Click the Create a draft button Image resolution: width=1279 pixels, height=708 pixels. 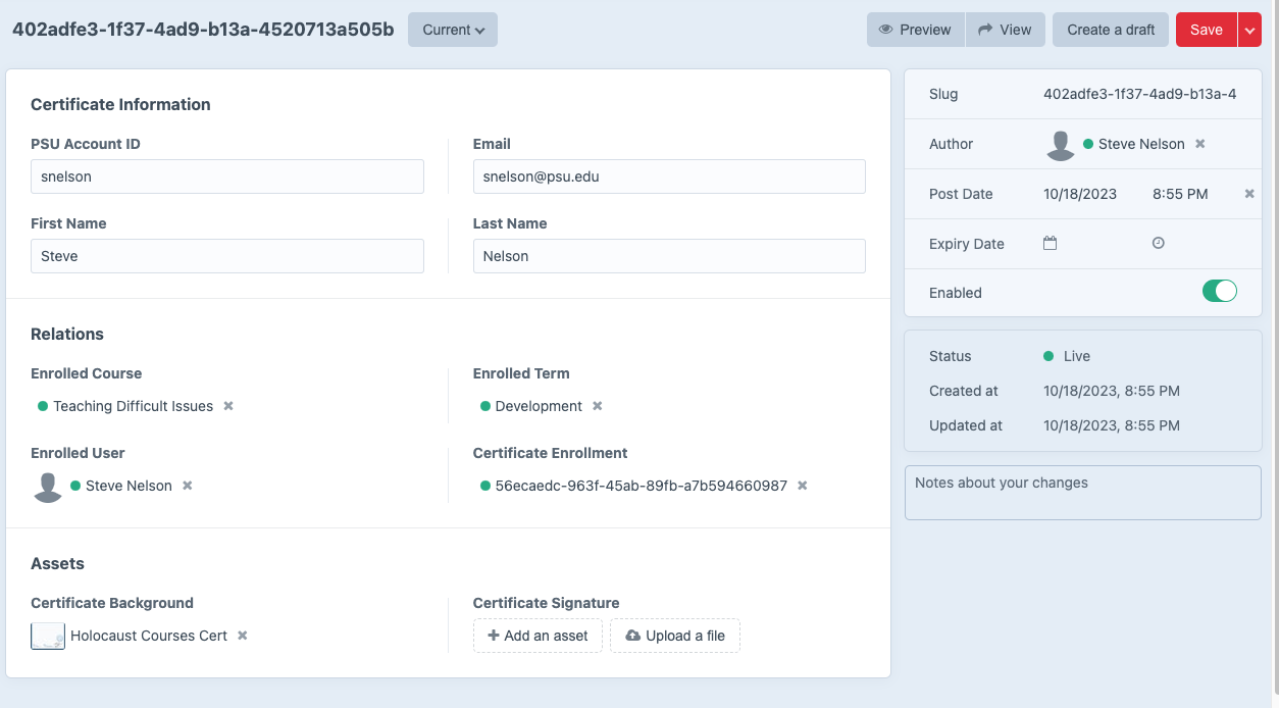1110,29
